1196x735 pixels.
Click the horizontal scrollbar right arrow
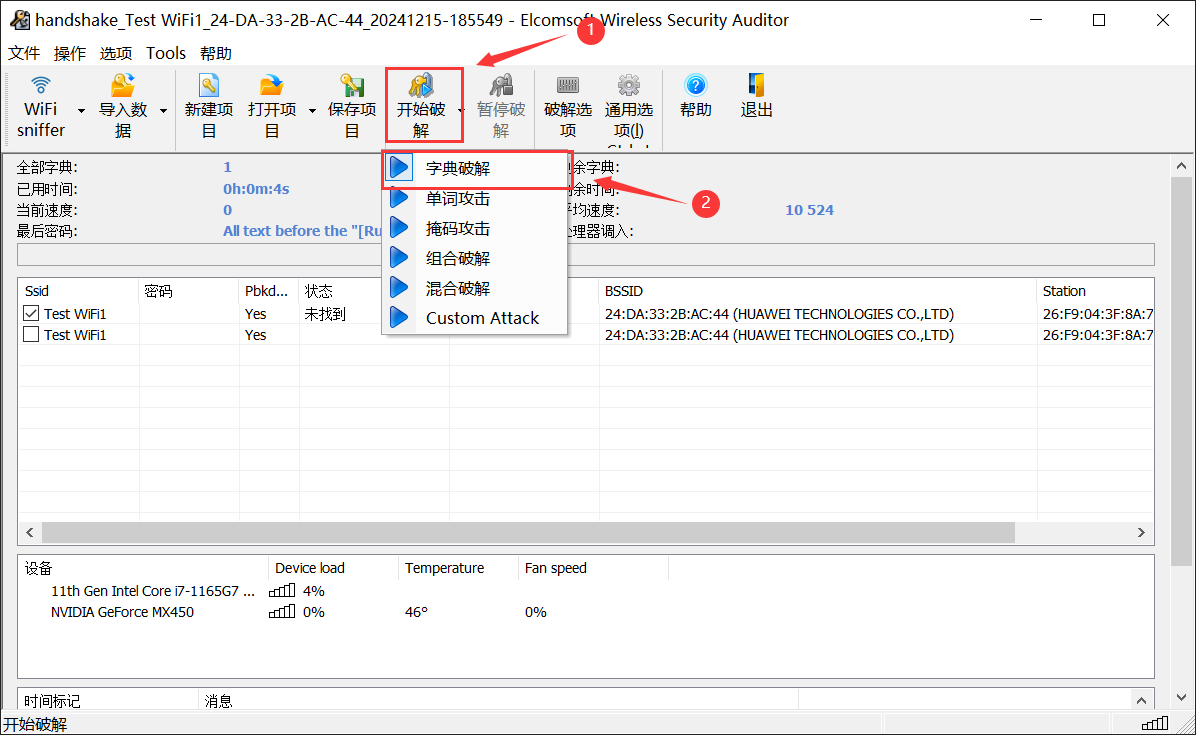[x=1141, y=532]
